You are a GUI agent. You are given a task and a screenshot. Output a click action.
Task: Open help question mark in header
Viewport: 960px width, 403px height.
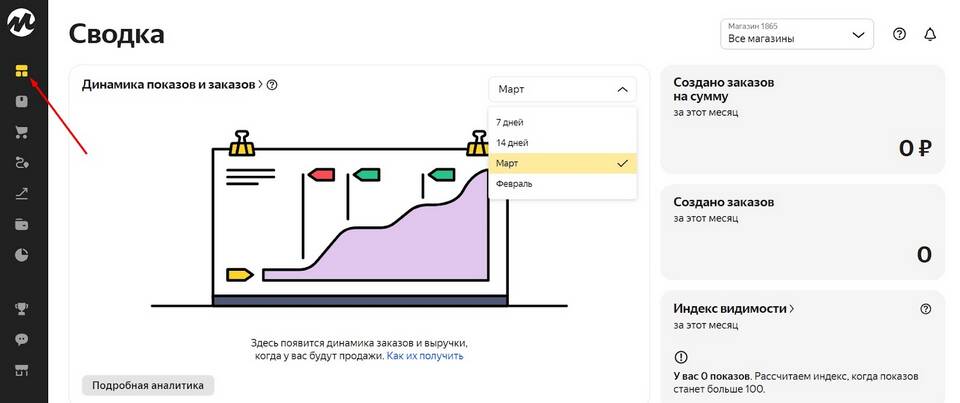[899, 34]
